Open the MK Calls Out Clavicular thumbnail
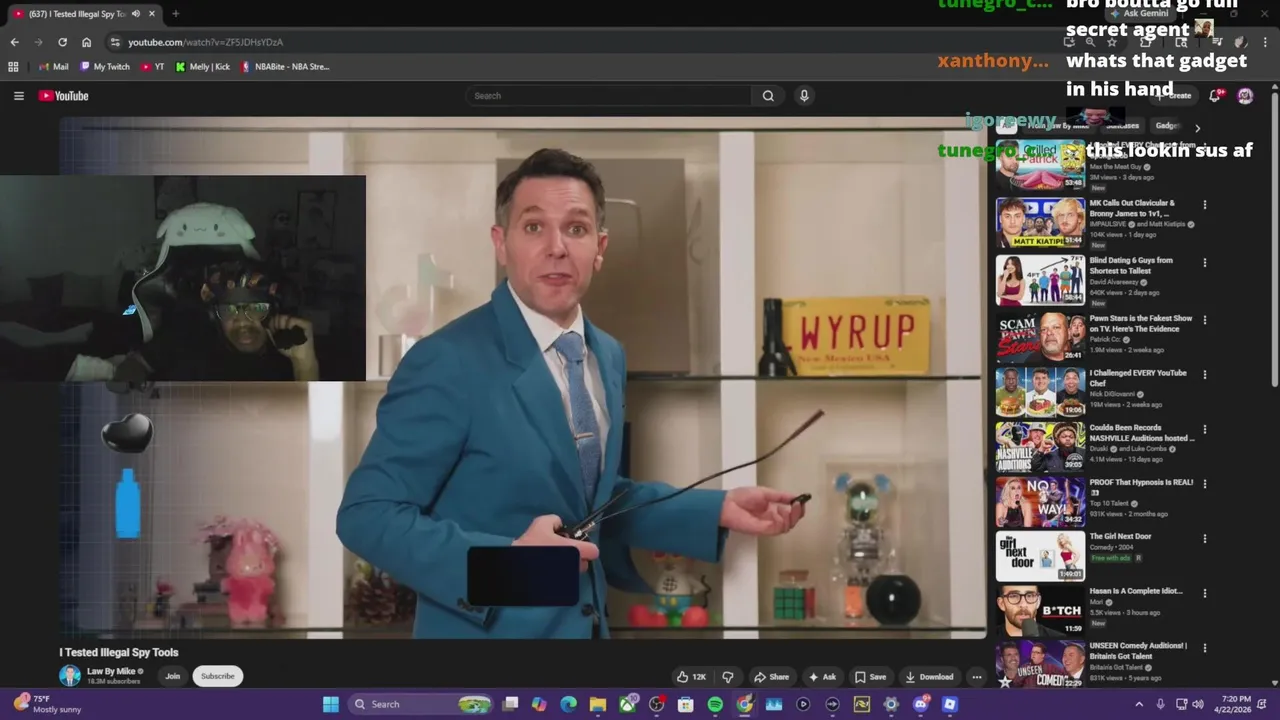The height and width of the screenshot is (720, 1280). tap(1040, 222)
